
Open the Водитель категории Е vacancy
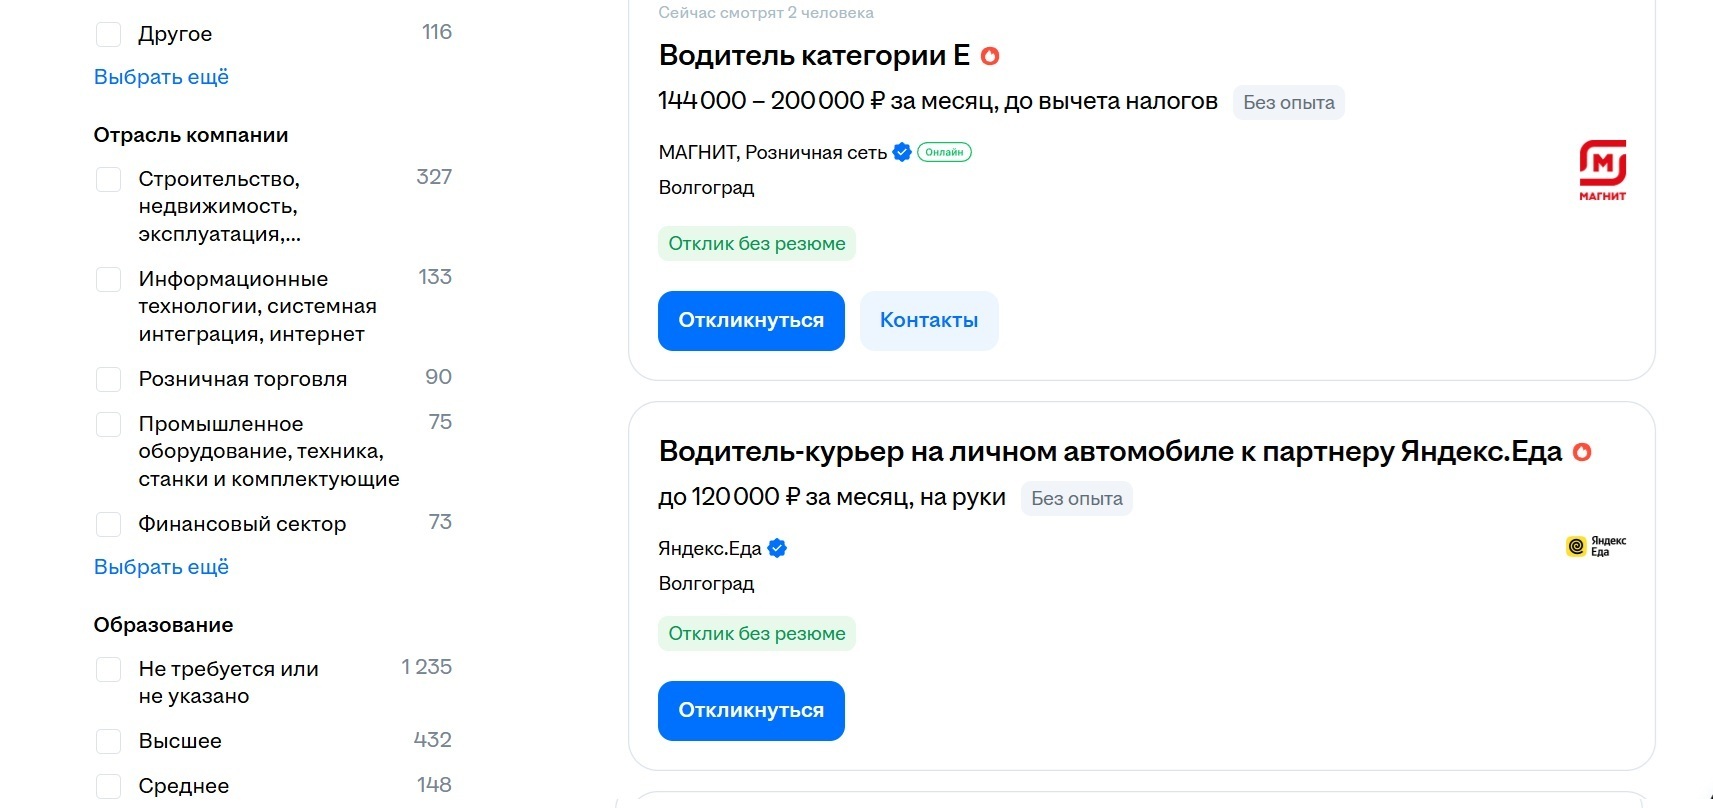812,56
